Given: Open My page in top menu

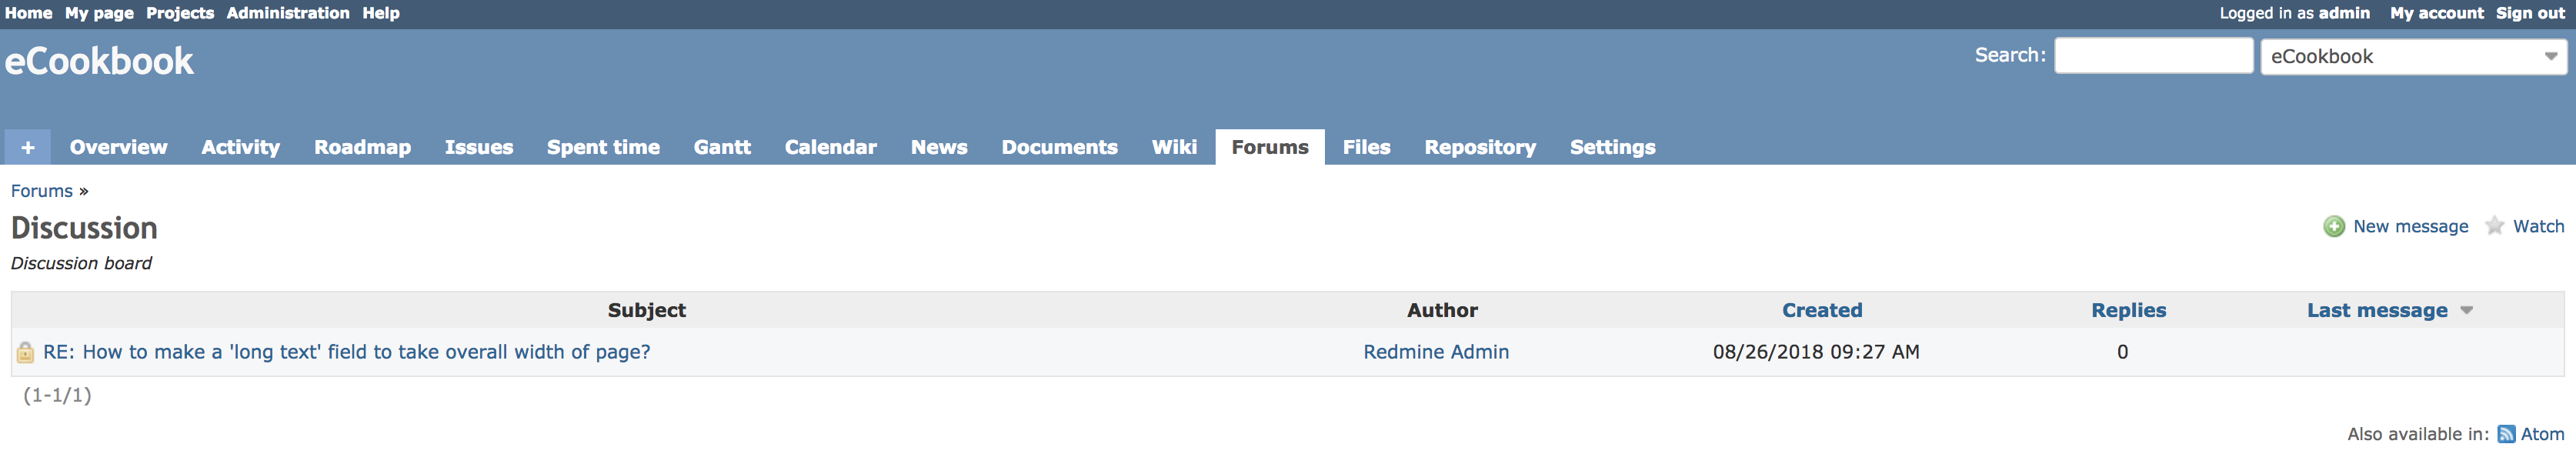Looking at the screenshot, I should coord(99,13).
